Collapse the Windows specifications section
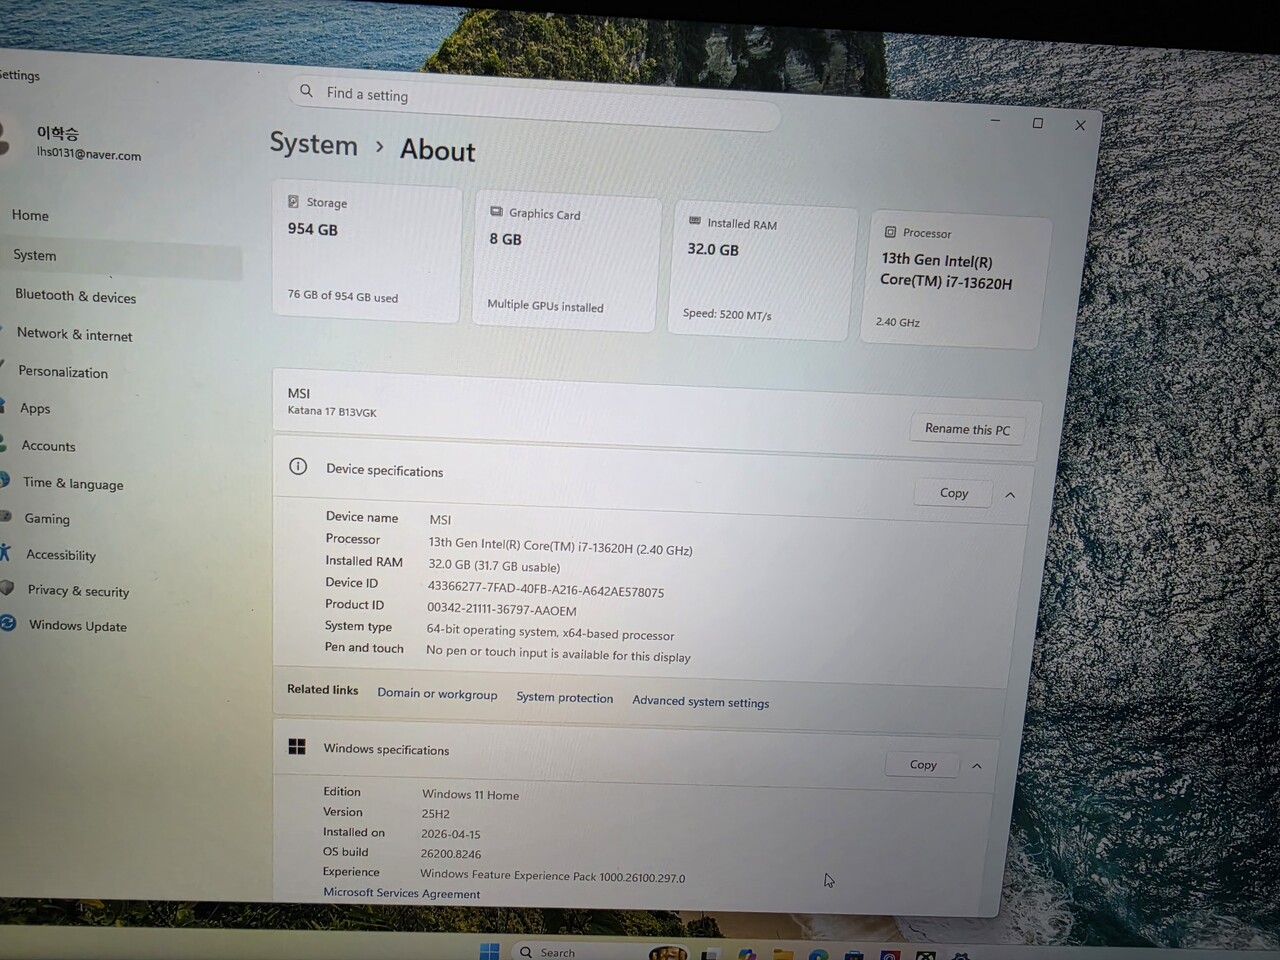 pyautogui.click(x=977, y=766)
